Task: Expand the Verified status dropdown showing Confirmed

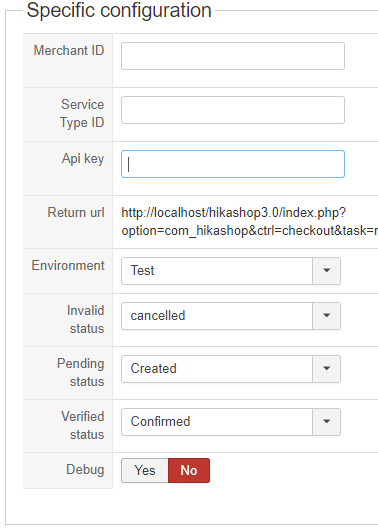Action: point(231,422)
